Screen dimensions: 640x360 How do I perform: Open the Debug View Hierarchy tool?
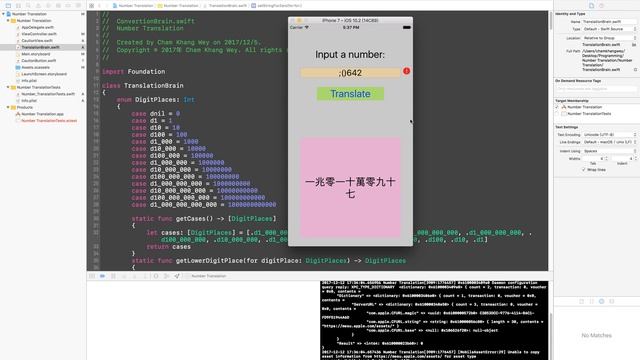(156, 276)
